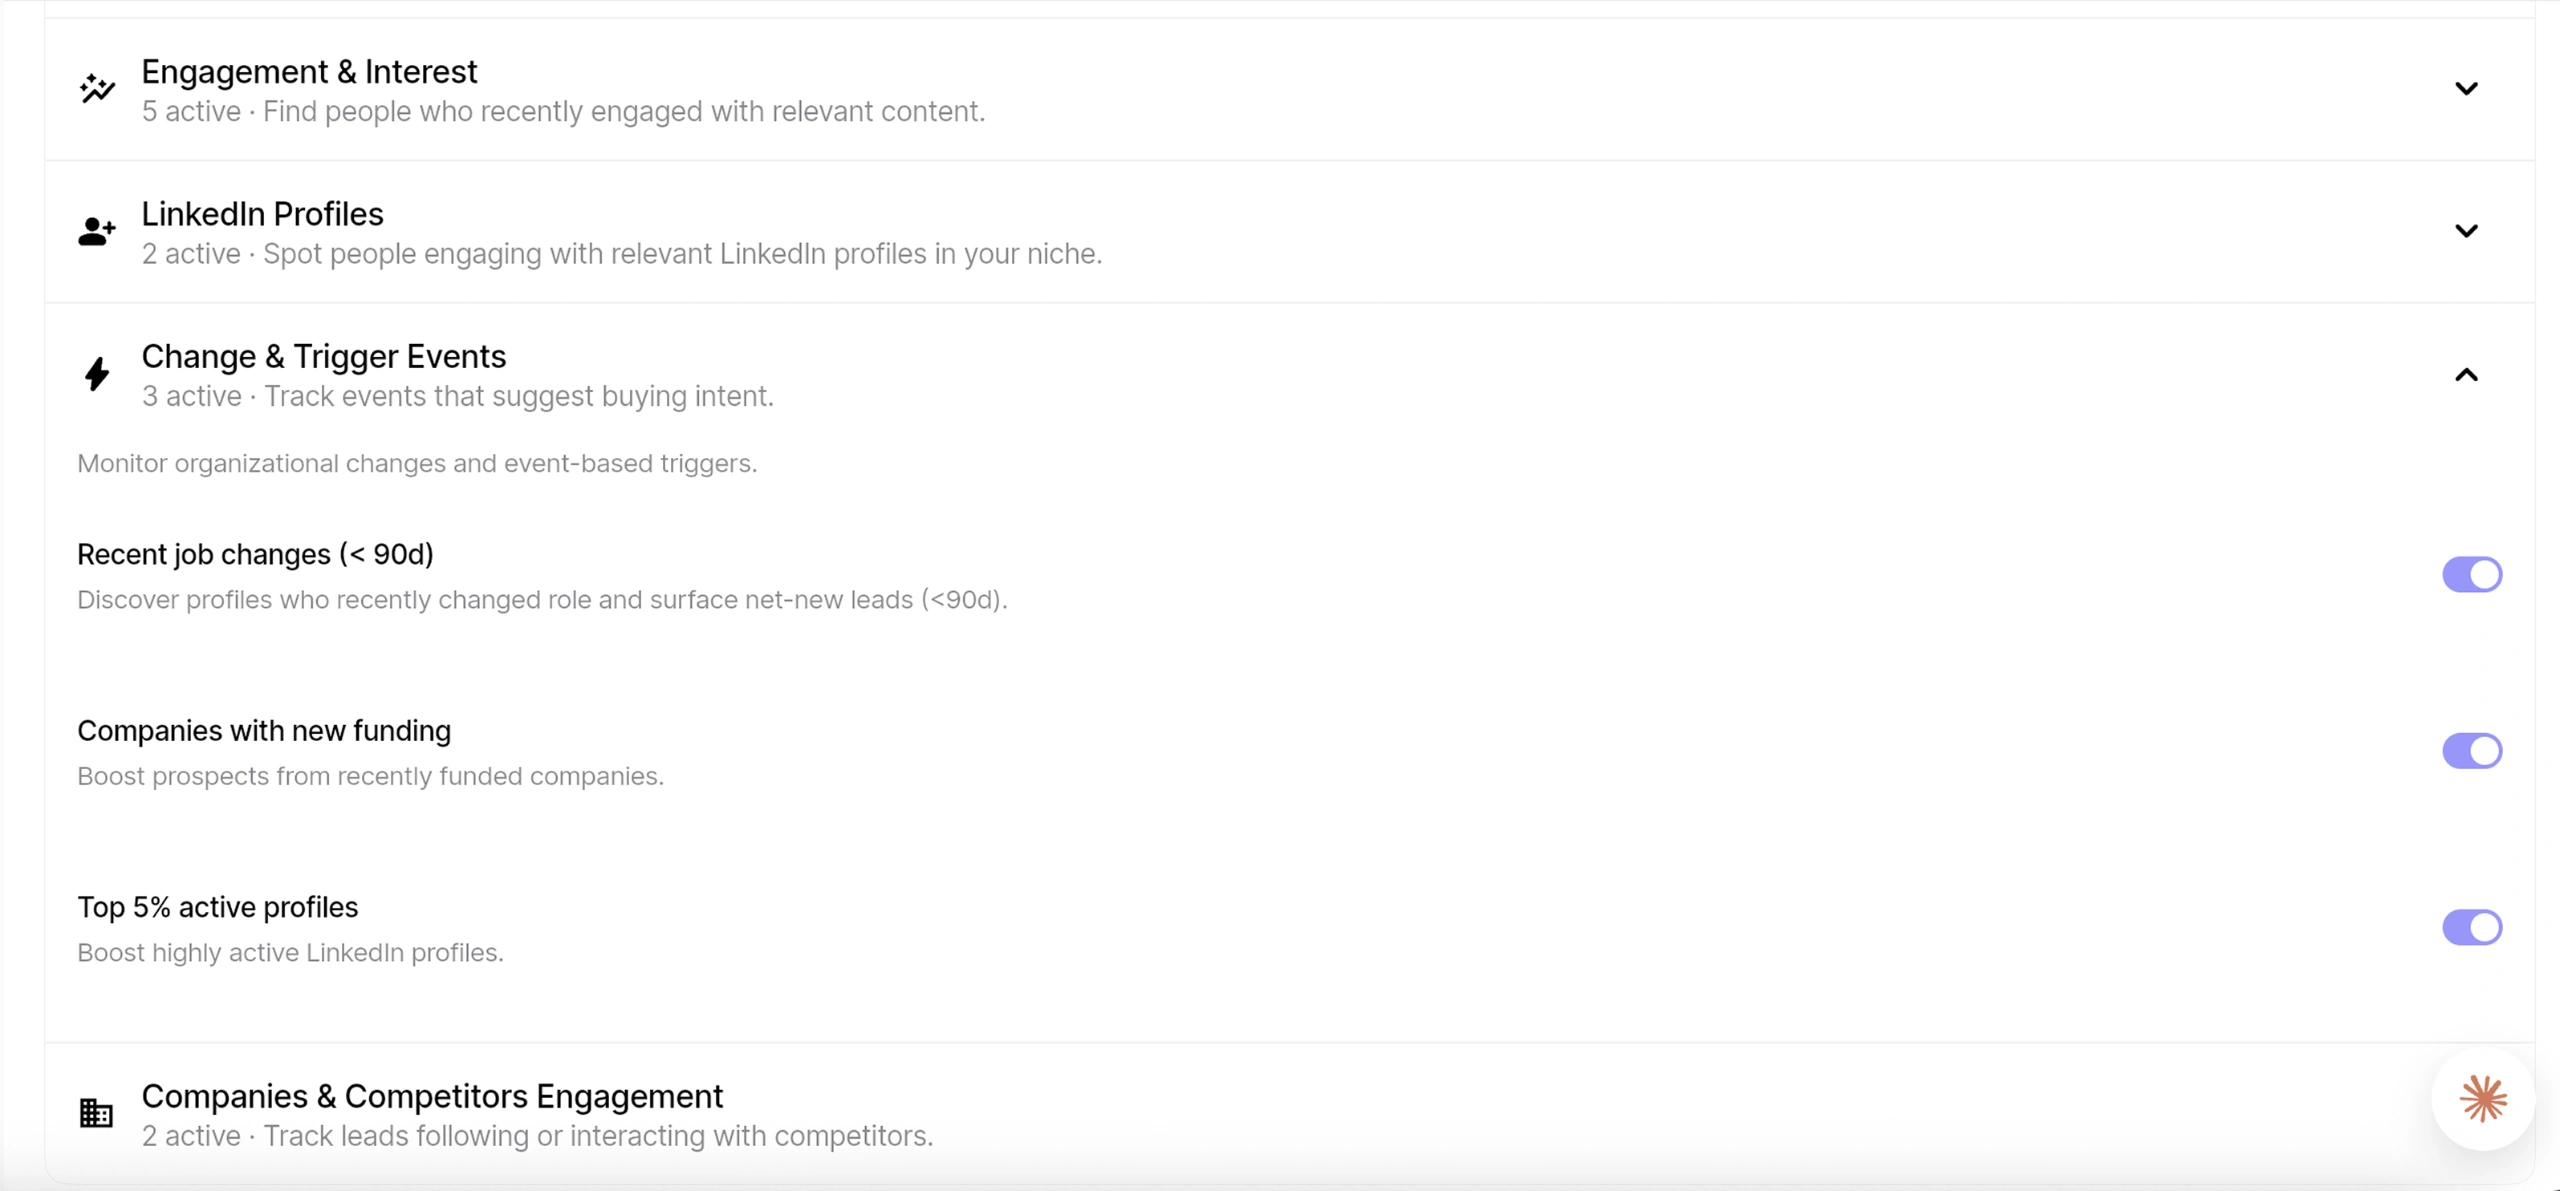This screenshot has width=2560, height=1191.
Task: Select the Top 5% active profiles label
Action: pos(217,907)
